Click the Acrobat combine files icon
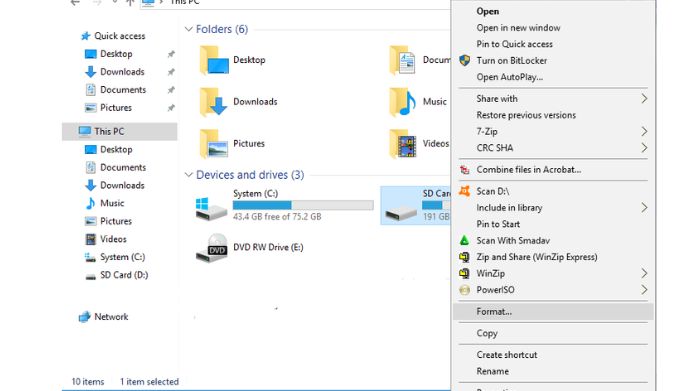Image resolution: width=696 pixels, height=391 pixels. pyautogui.click(x=464, y=170)
